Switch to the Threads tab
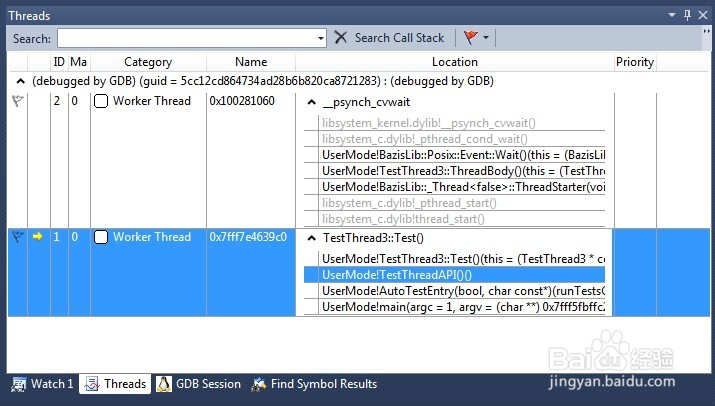715x406 pixels. pyautogui.click(x=115, y=384)
